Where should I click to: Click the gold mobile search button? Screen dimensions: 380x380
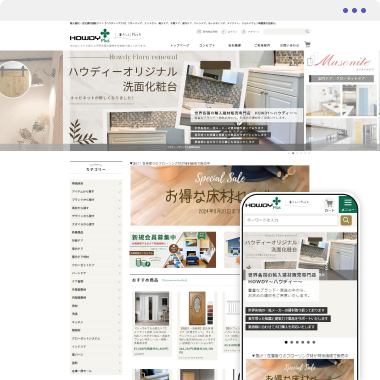pyautogui.click(x=346, y=220)
